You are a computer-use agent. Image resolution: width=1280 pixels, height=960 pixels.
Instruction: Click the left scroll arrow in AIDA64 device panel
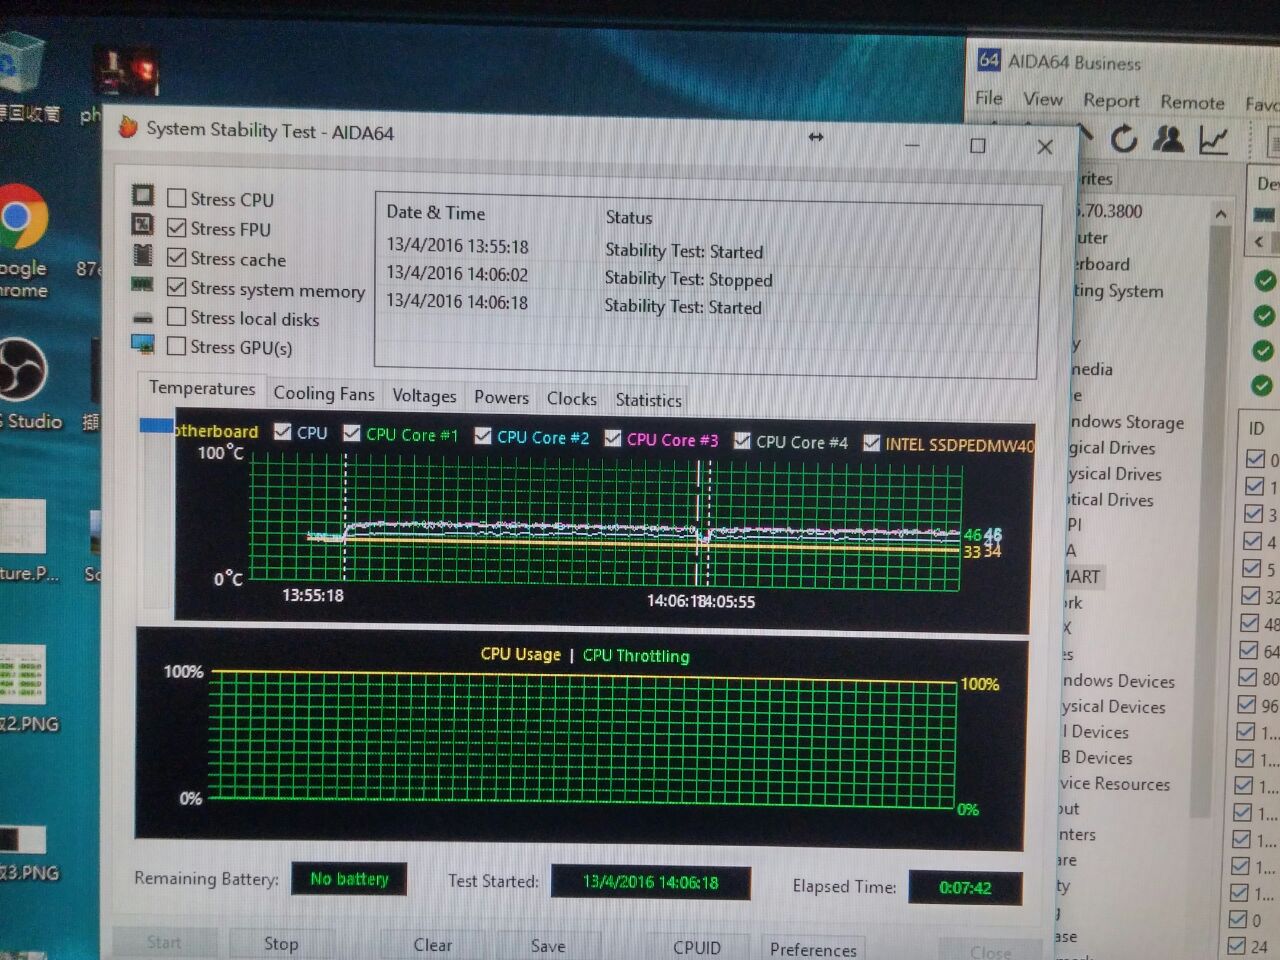pos(1259,242)
